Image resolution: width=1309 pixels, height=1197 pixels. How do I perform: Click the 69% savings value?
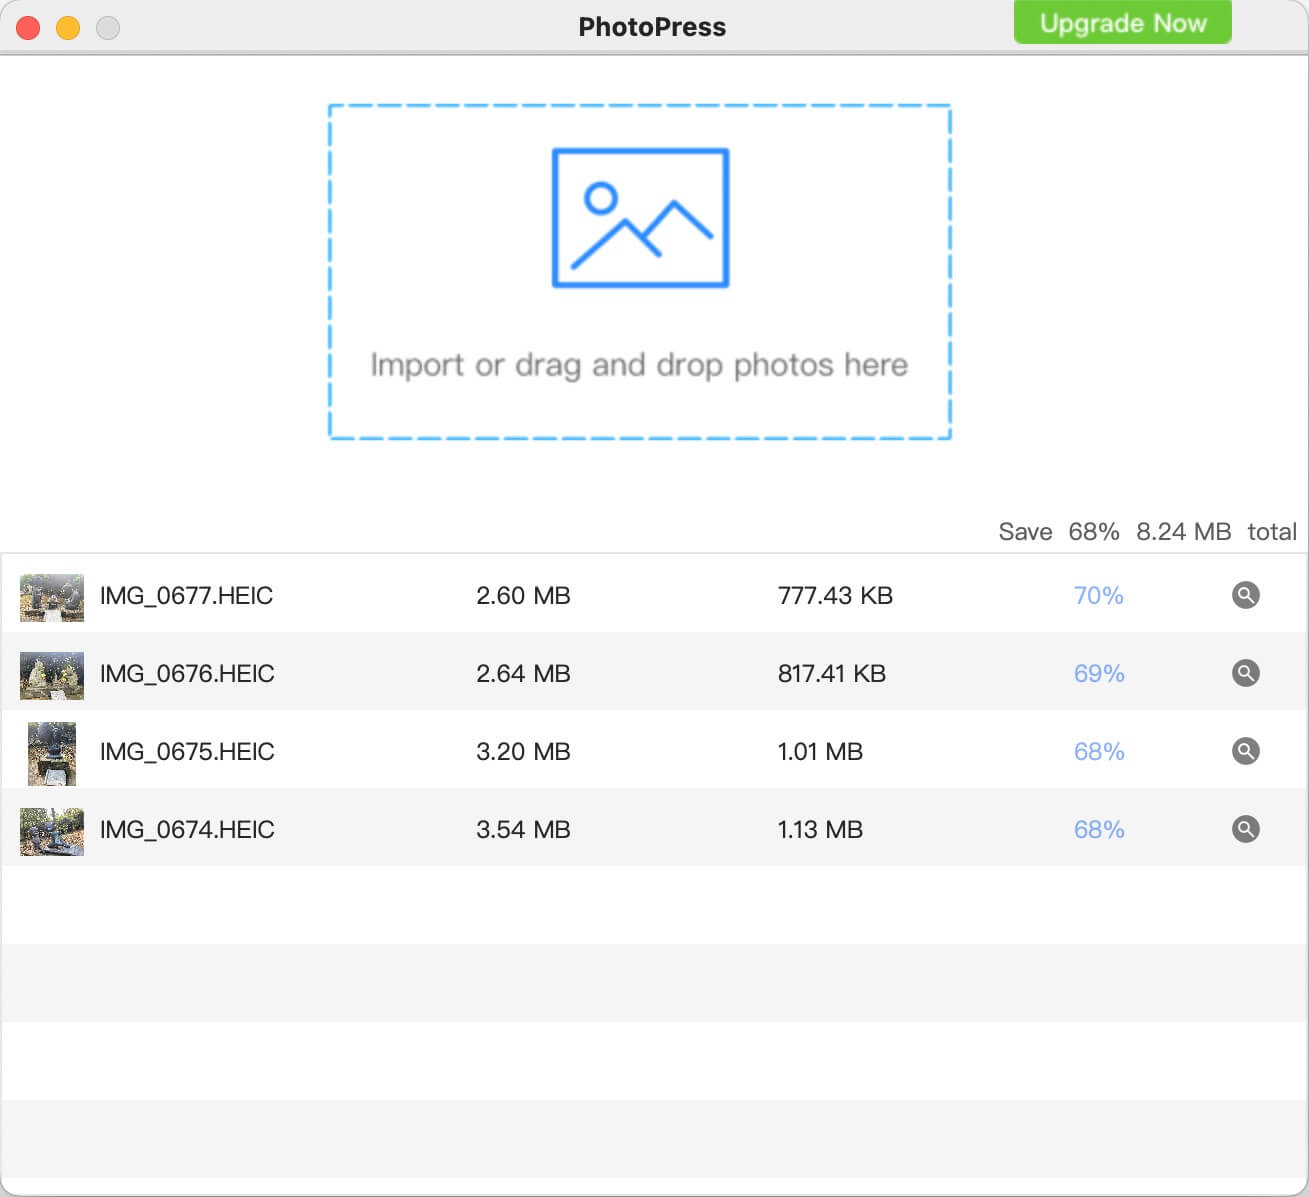[1099, 674]
